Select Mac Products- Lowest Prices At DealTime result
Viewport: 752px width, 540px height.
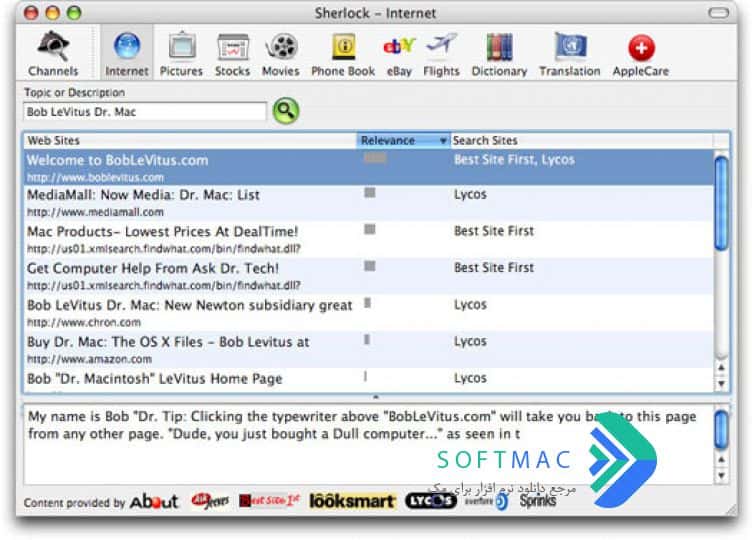(368, 239)
